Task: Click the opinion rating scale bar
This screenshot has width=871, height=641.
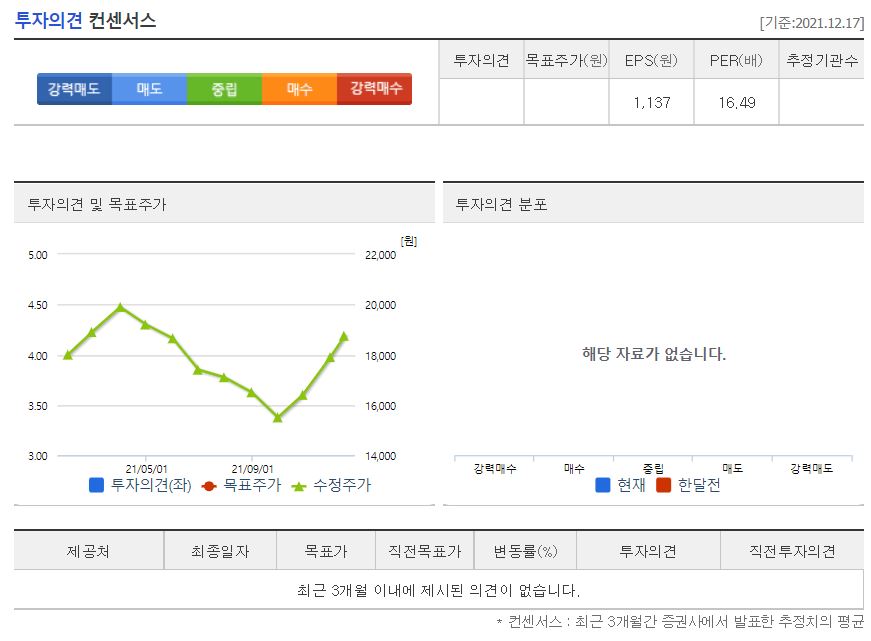Action: 224,88
